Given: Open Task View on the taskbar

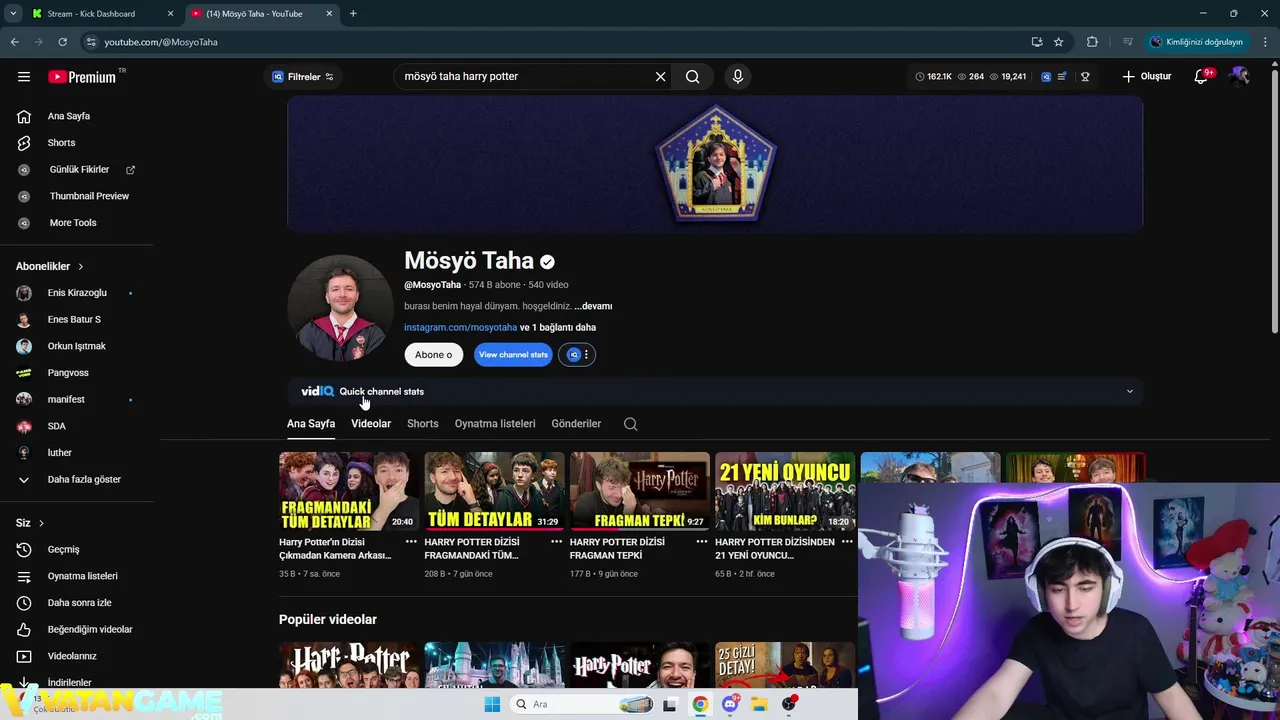Looking at the screenshot, I should (x=670, y=704).
